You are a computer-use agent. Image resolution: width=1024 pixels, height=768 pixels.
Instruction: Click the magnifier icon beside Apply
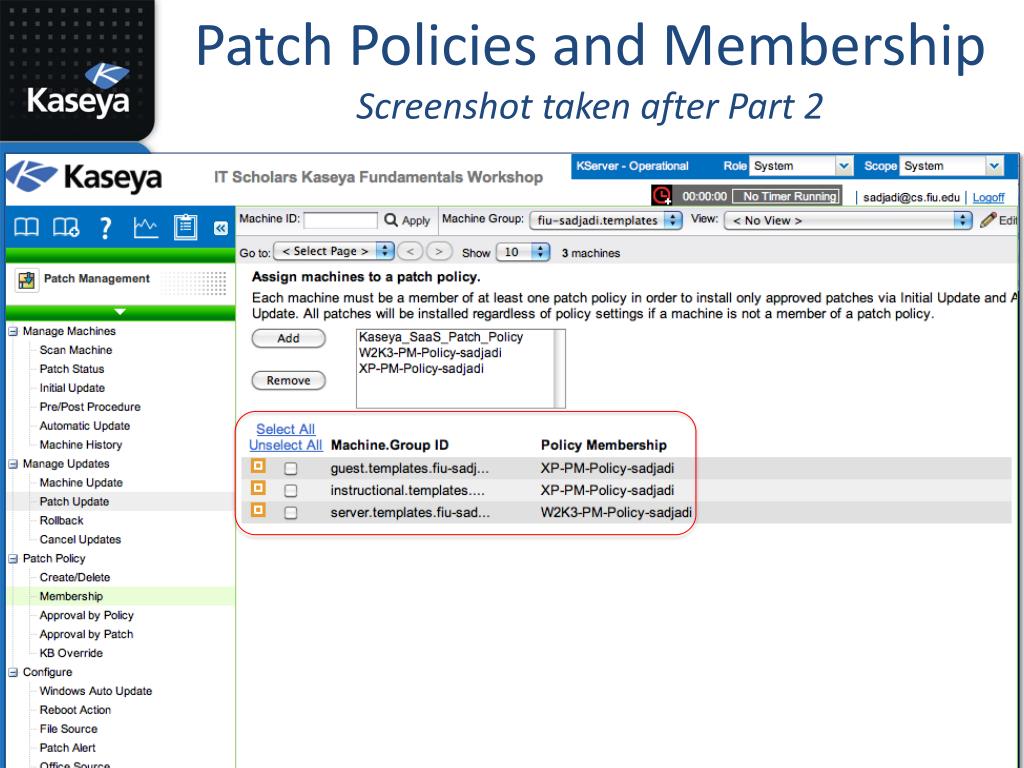click(x=391, y=219)
